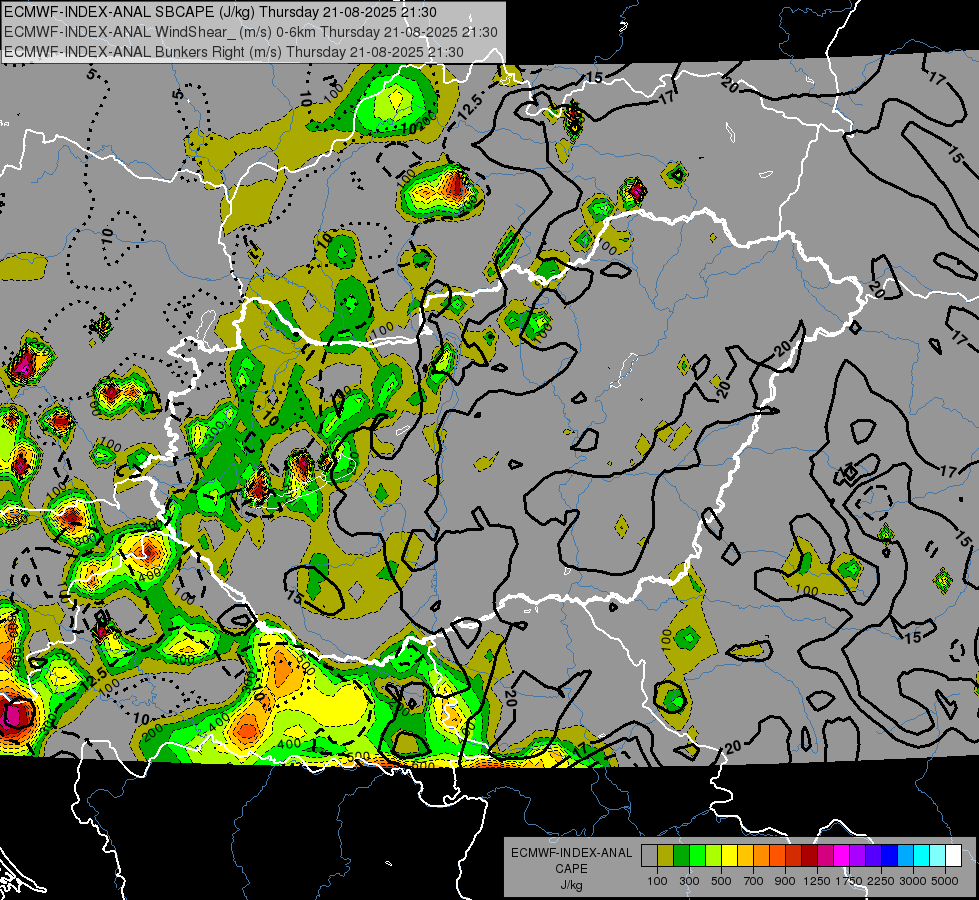Image resolution: width=979 pixels, height=900 pixels.
Task: Choose the bright green 300 J/kg swatch
Action: (x=697, y=856)
